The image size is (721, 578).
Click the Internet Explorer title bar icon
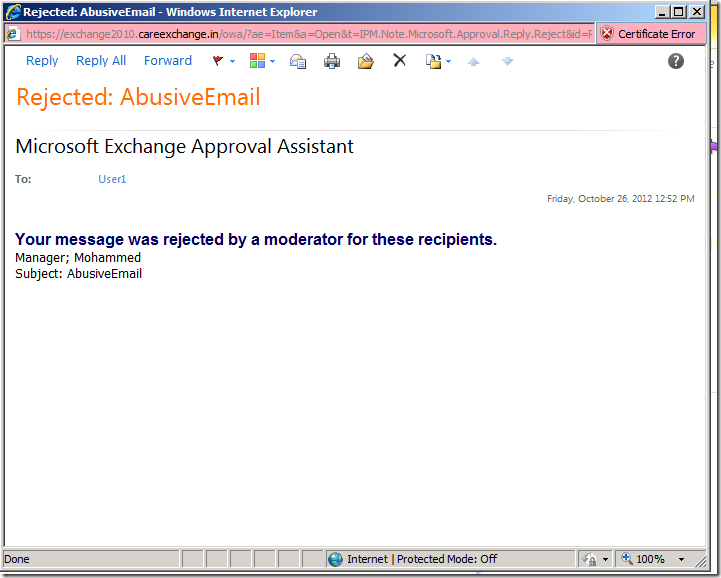13,11
